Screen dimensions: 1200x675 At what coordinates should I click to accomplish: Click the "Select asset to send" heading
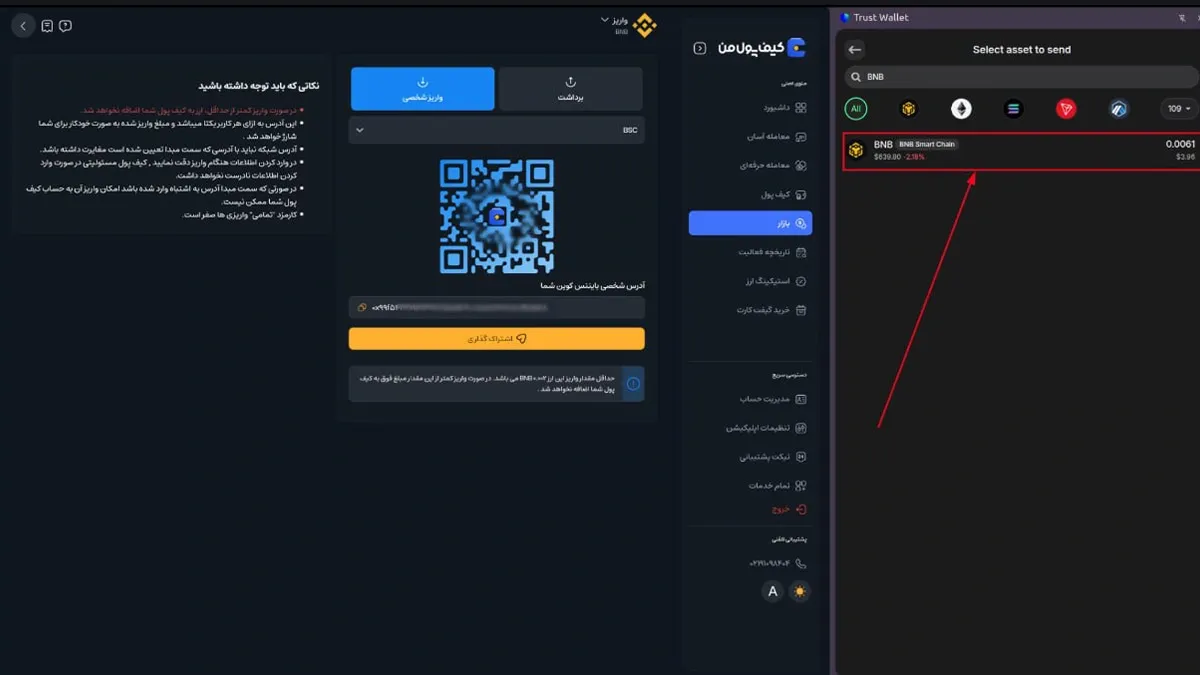[x=1022, y=50]
